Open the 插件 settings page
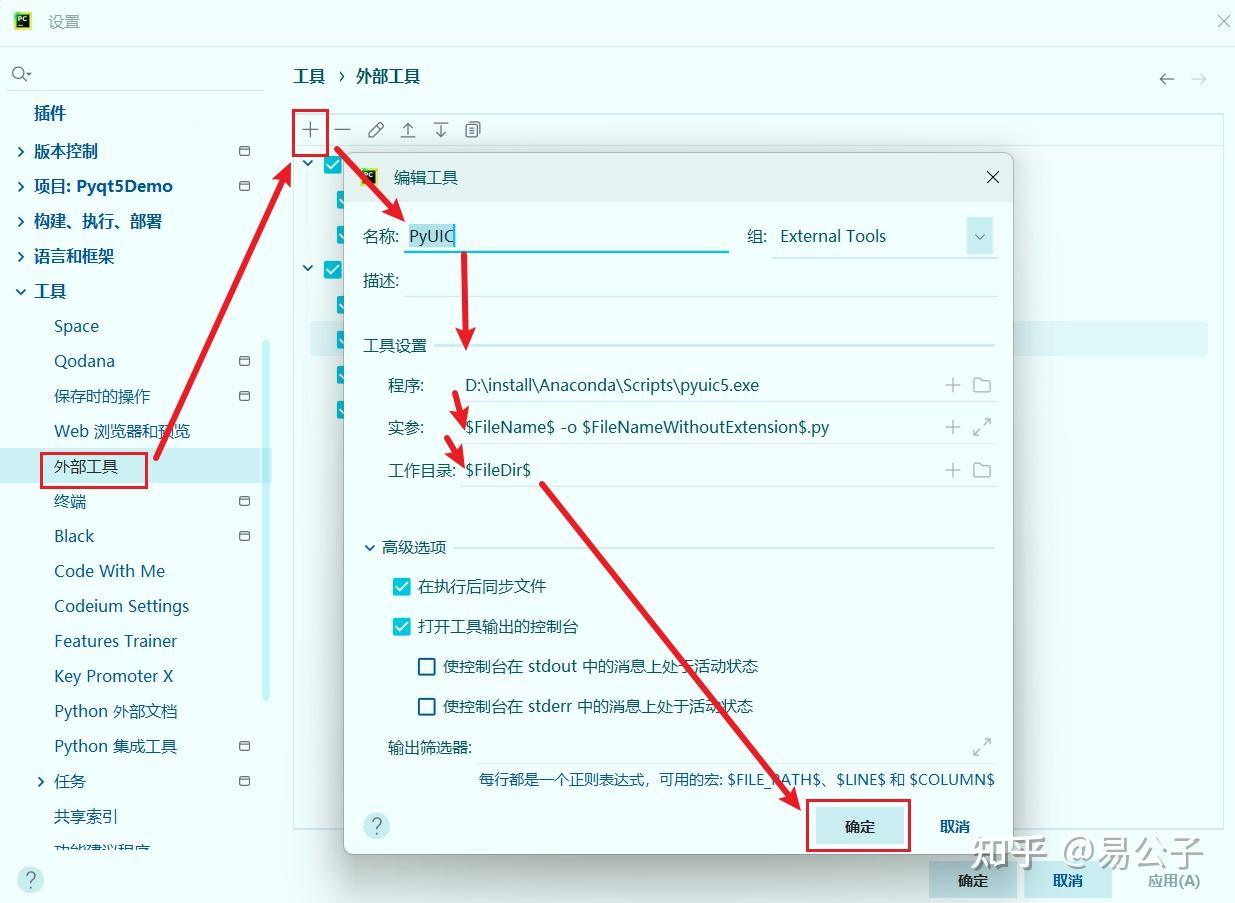The image size is (1235, 903). (49, 113)
